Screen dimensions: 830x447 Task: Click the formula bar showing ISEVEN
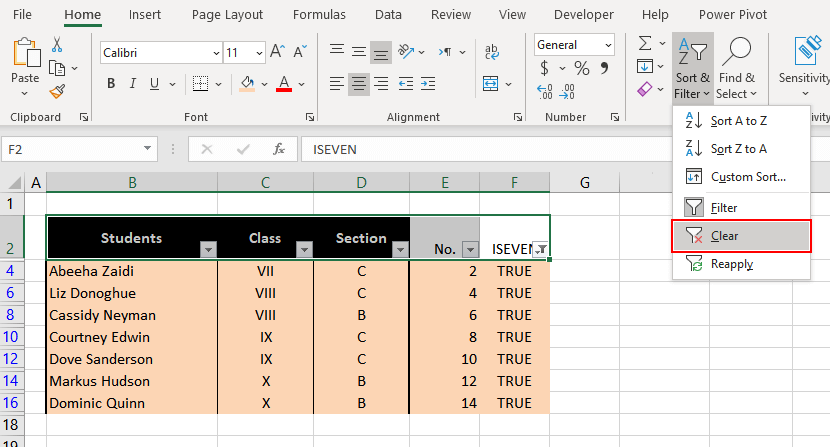coord(485,150)
